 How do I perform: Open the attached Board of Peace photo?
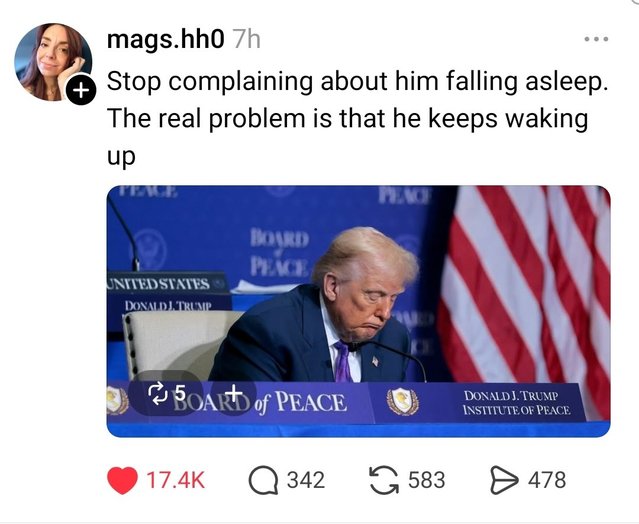point(359,311)
